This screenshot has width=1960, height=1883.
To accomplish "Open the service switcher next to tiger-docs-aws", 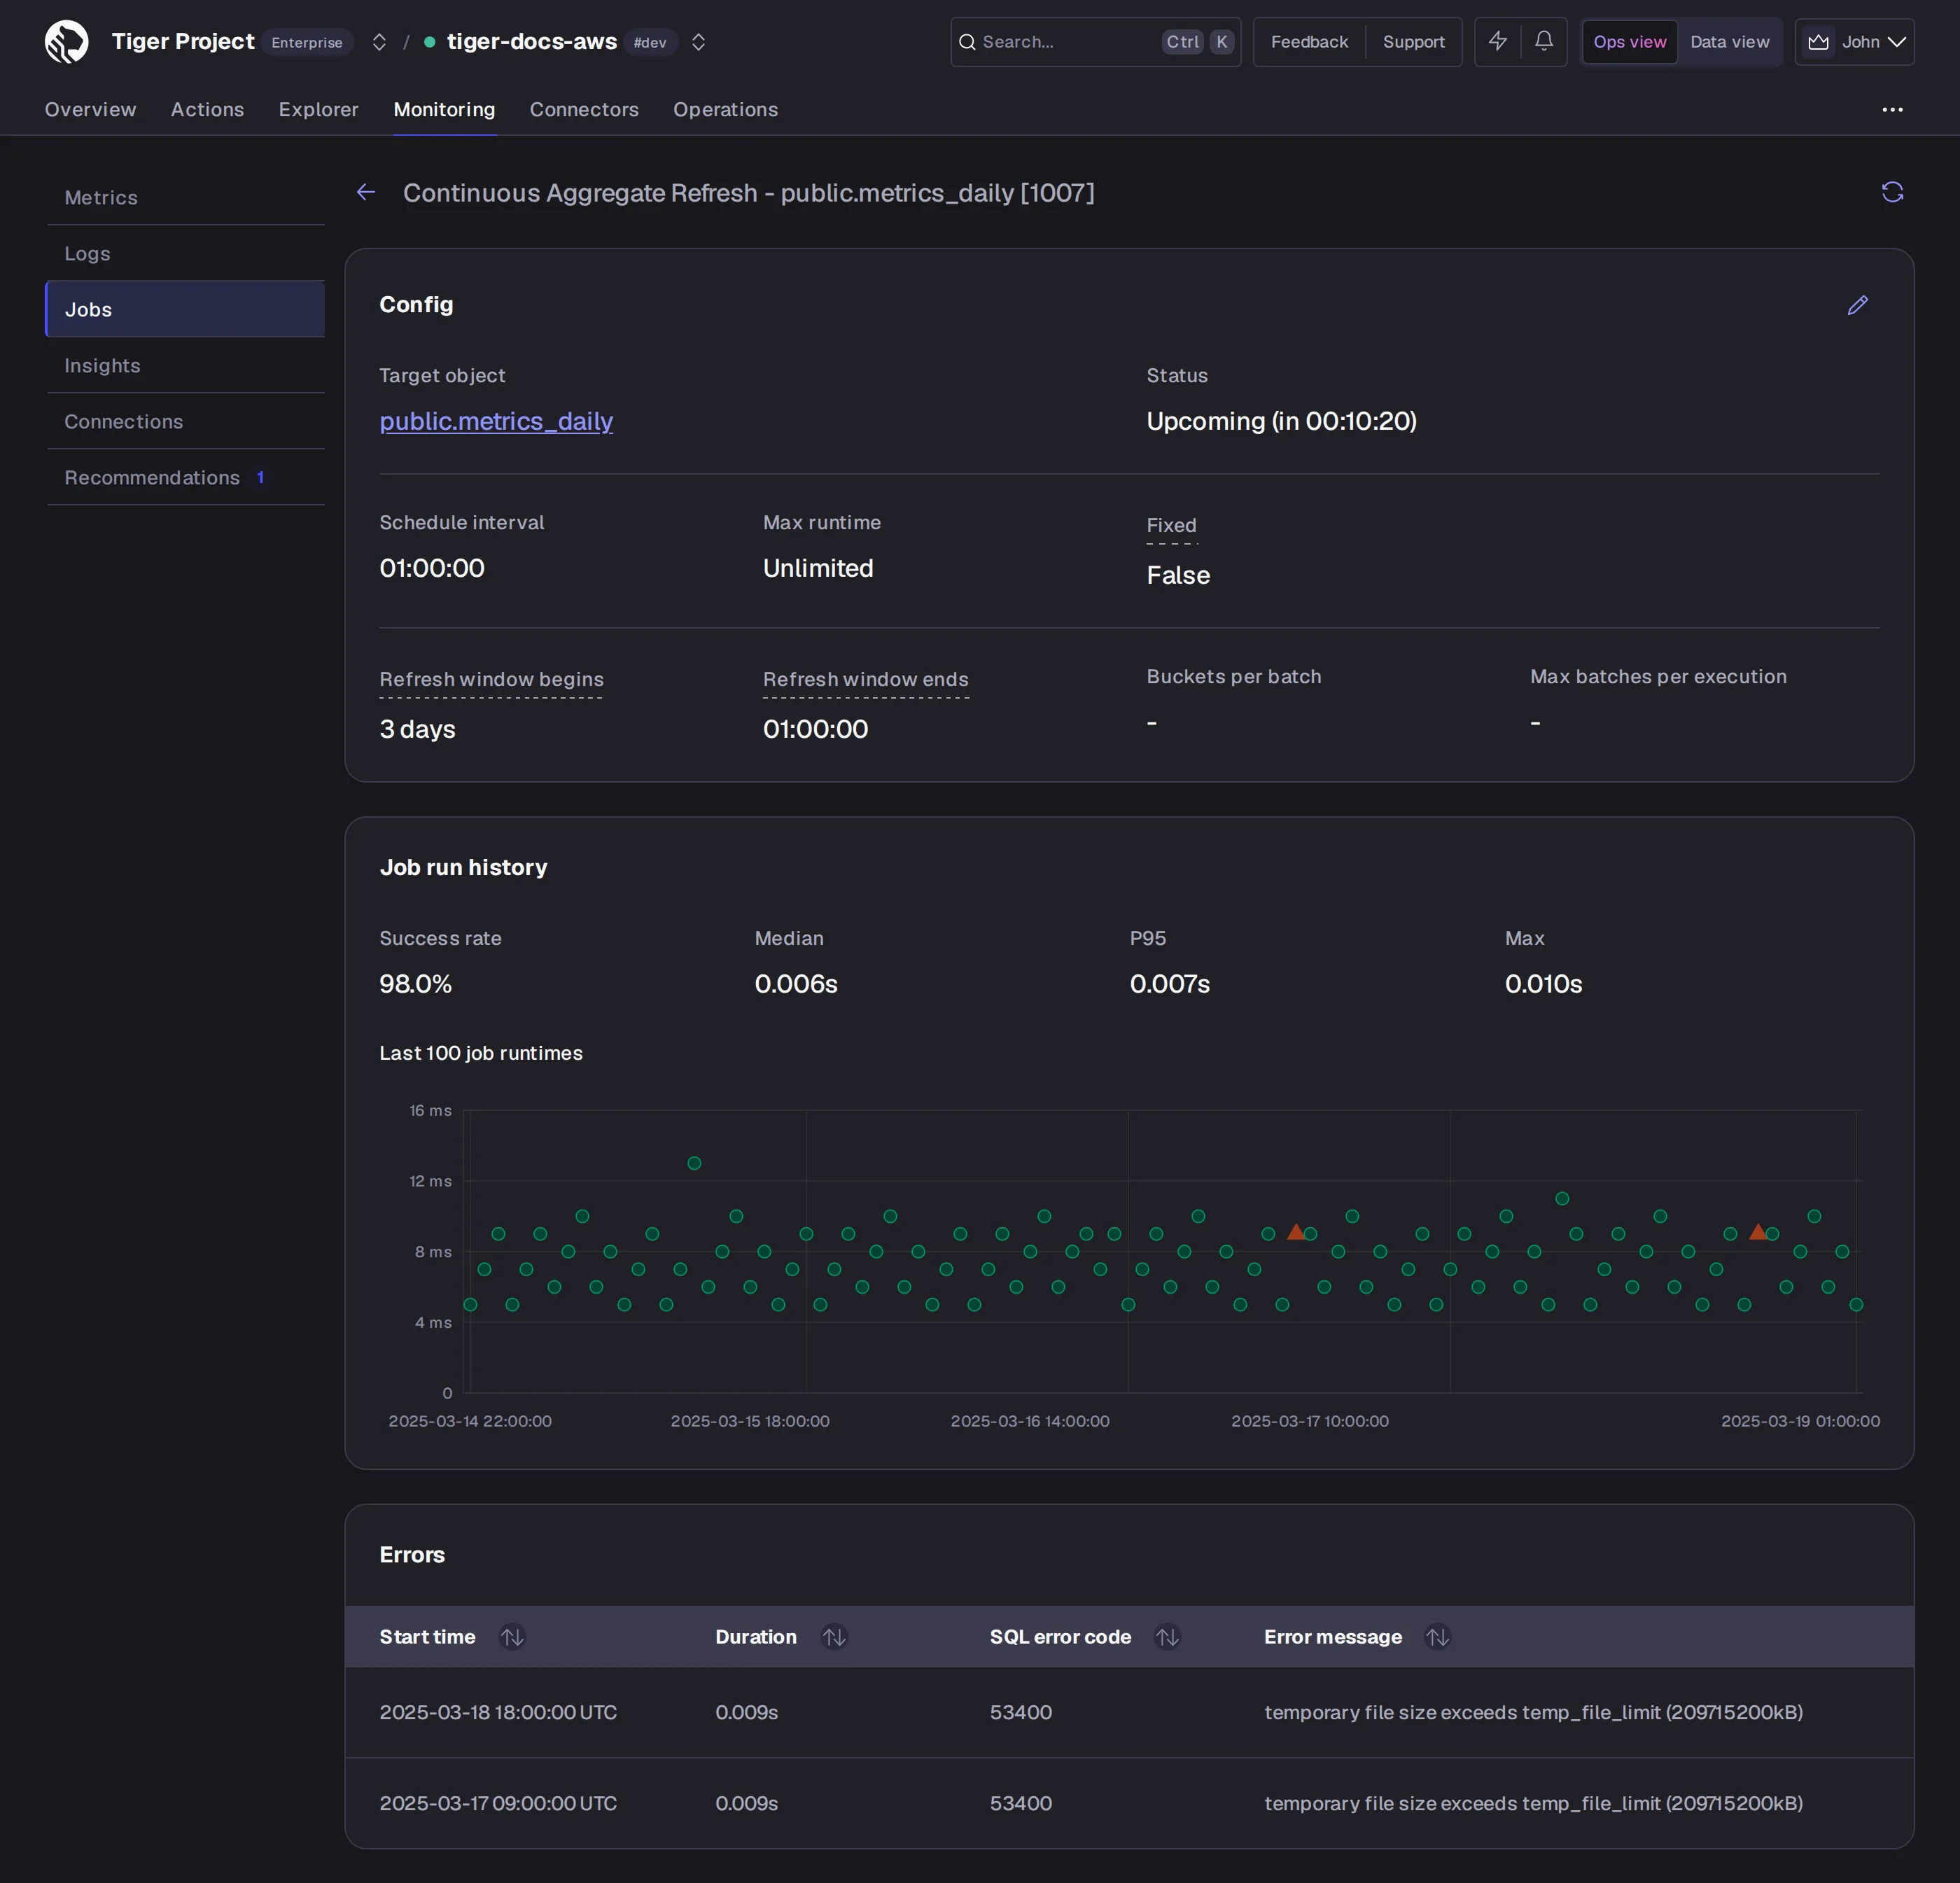I will pyautogui.click(x=699, y=42).
